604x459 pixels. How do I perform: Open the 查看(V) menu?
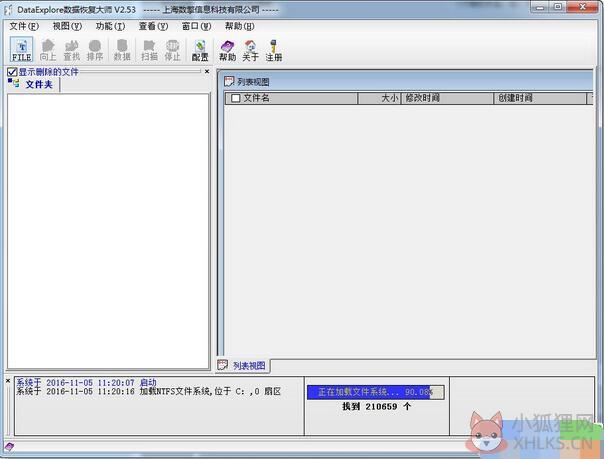pyautogui.click(x=153, y=26)
